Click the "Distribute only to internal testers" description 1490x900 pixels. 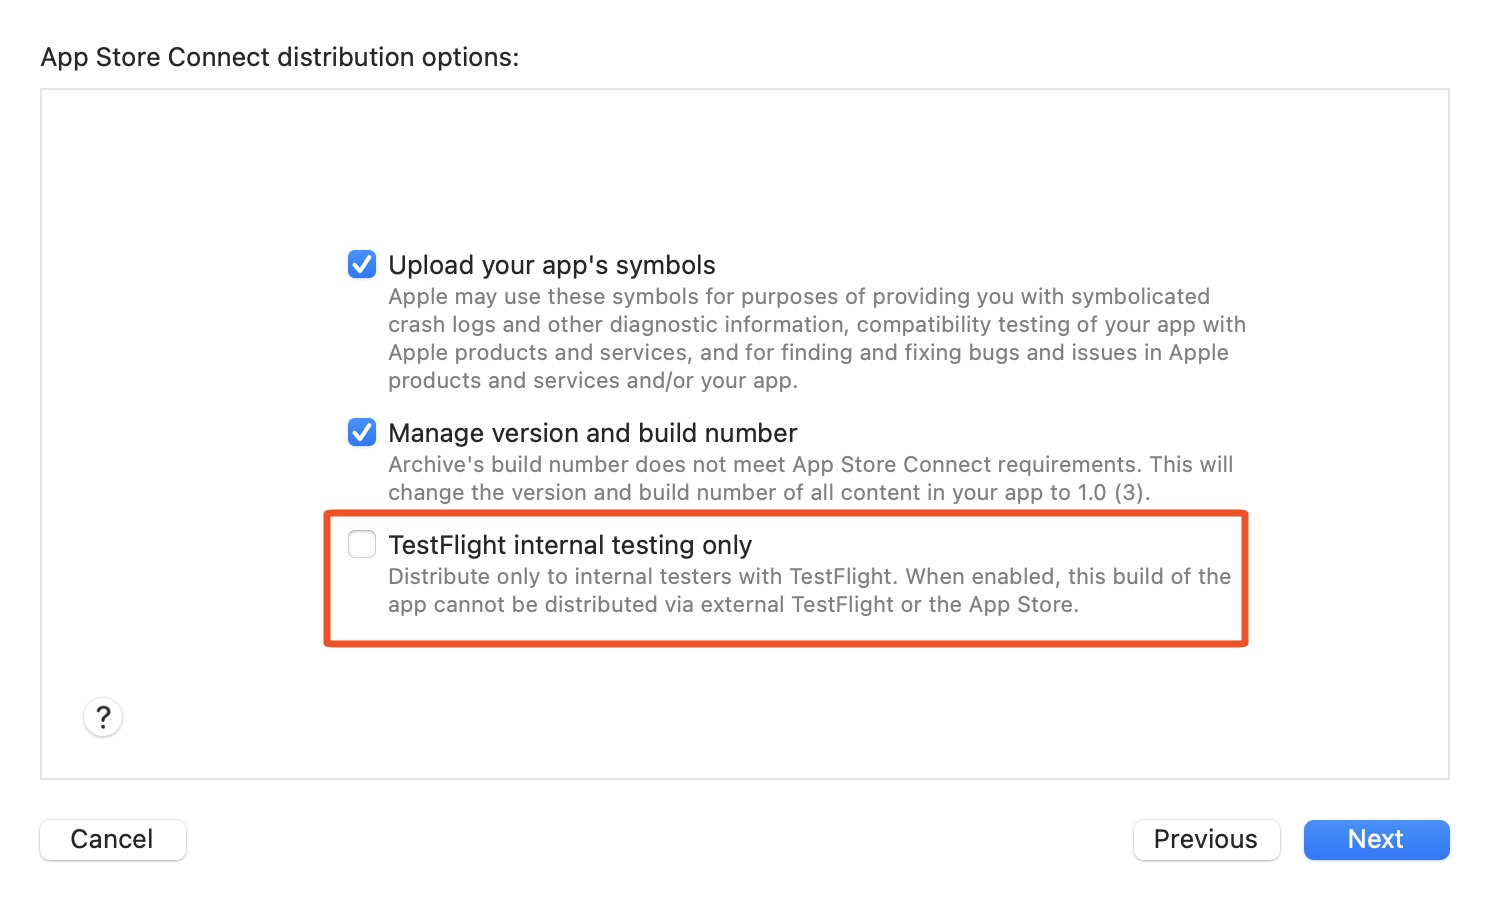tap(810, 590)
